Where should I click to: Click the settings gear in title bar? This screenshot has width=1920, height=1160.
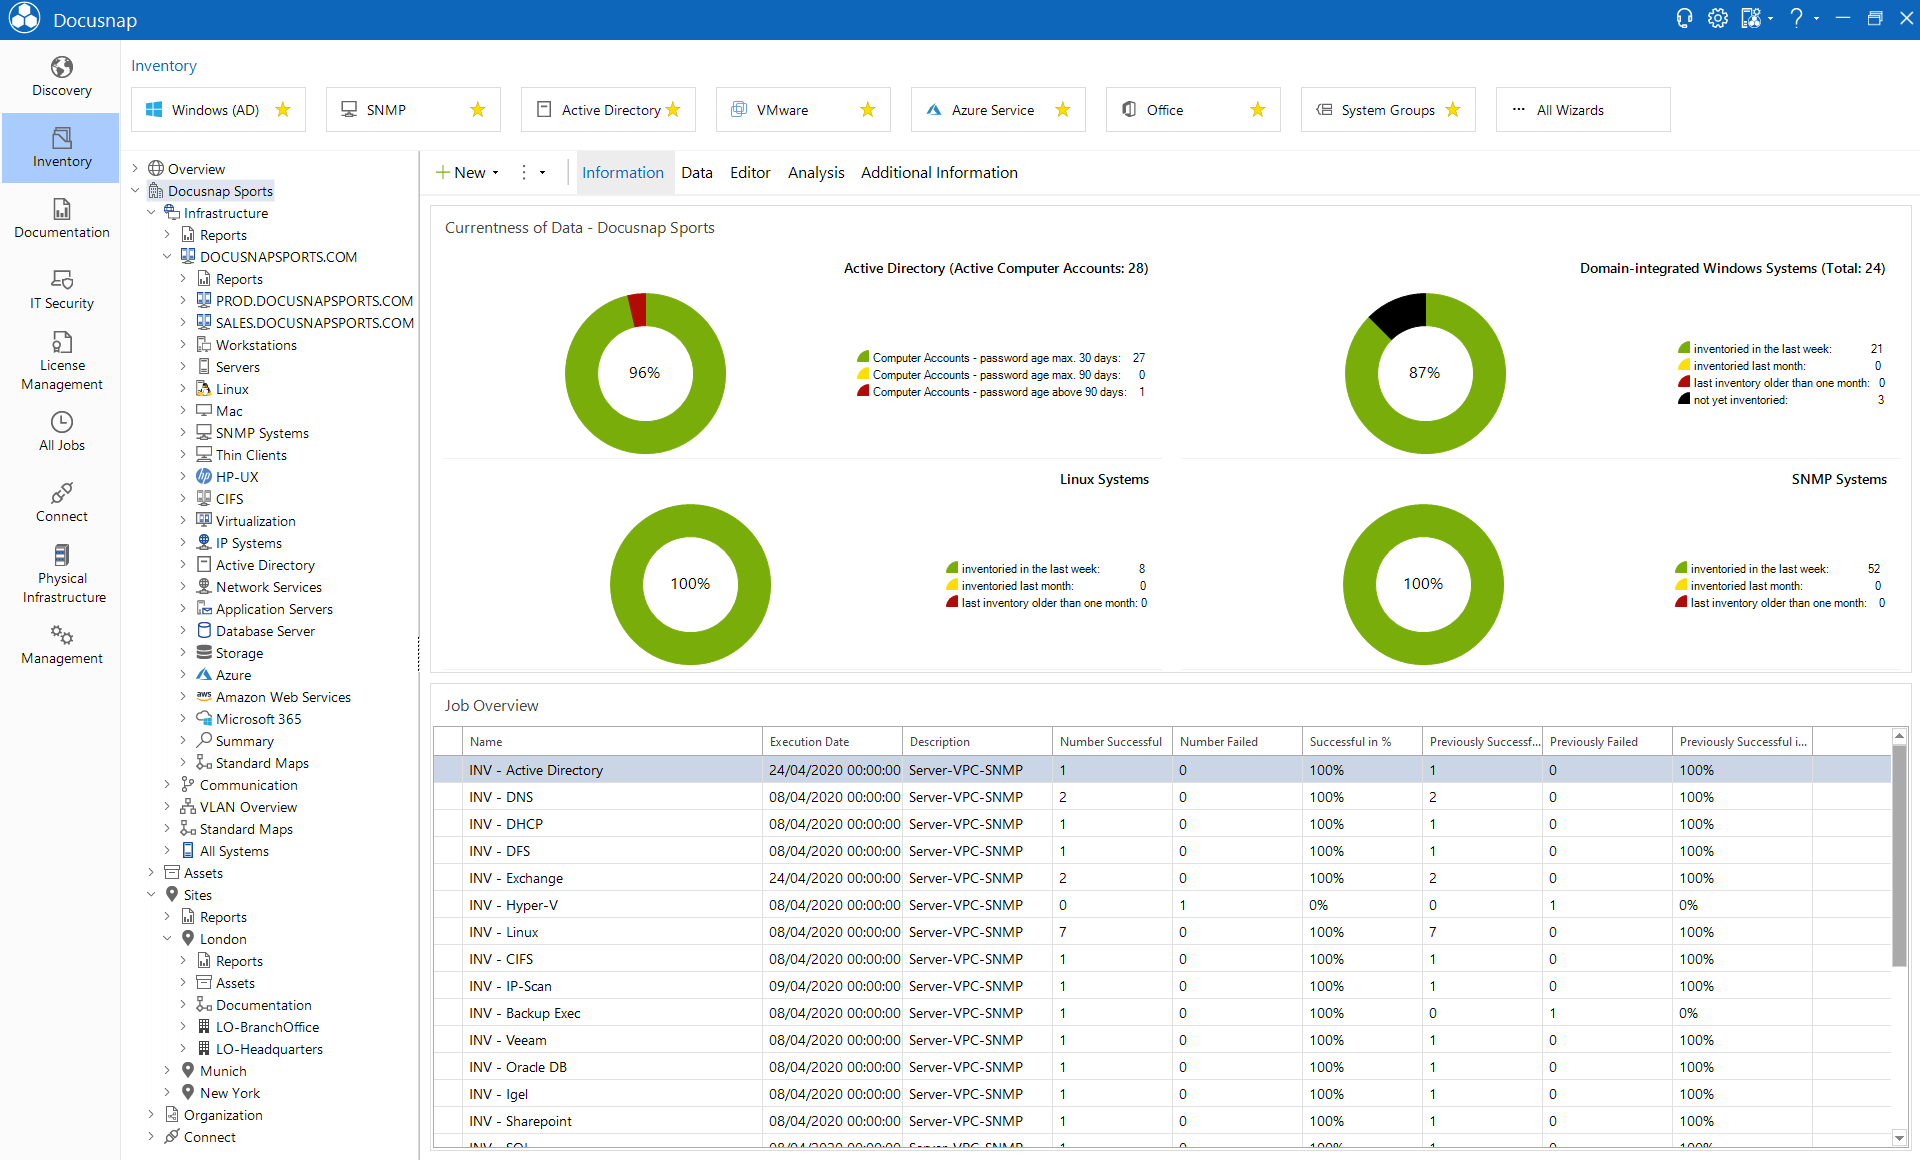coord(1717,18)
